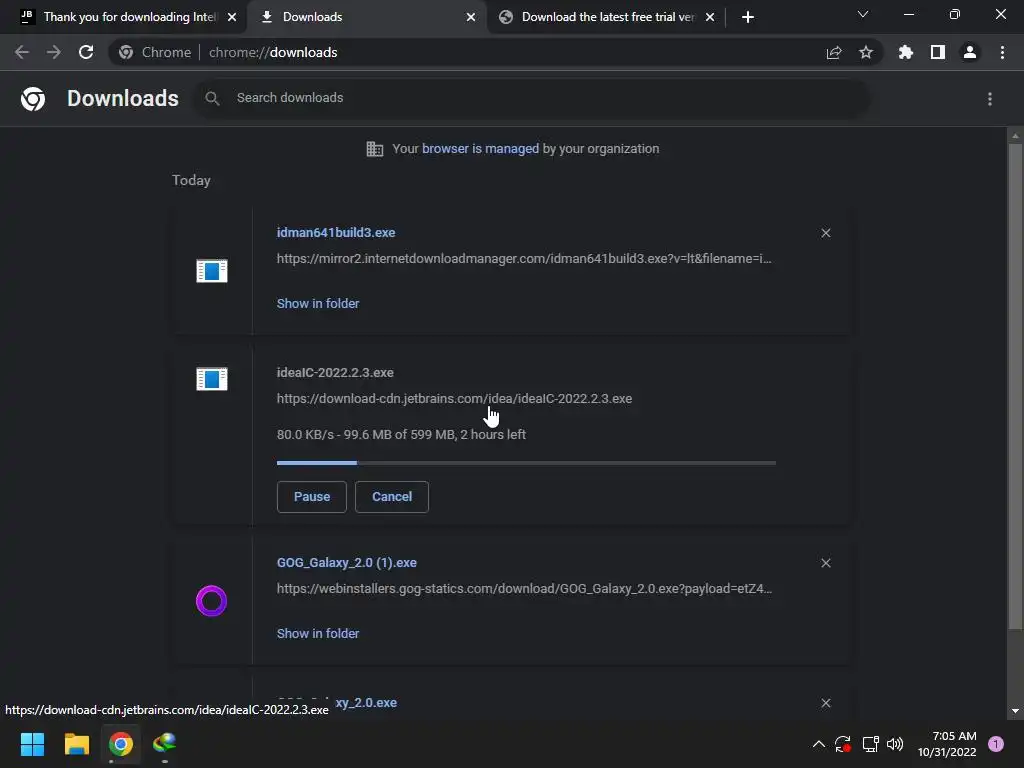Click the page vertical scrollbar thumb

click(1015, 387)
